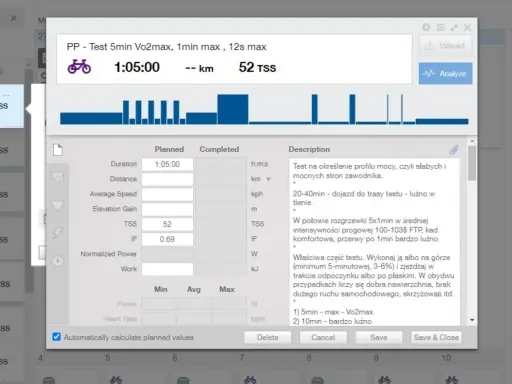Click gray workout icon under day 4
The width and height of the screenshot is (512, 384).
point(49,380)
